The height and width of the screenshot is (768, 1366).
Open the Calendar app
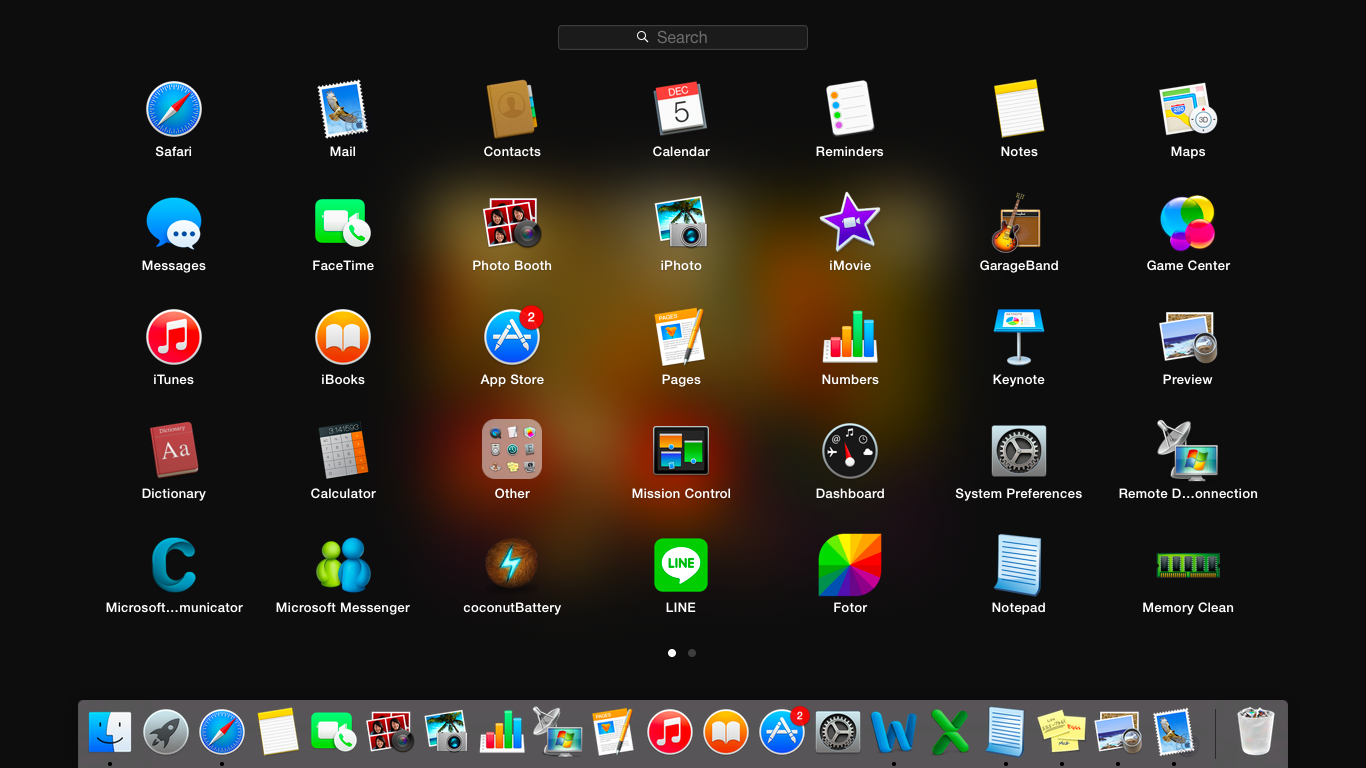tap(681, 109)
